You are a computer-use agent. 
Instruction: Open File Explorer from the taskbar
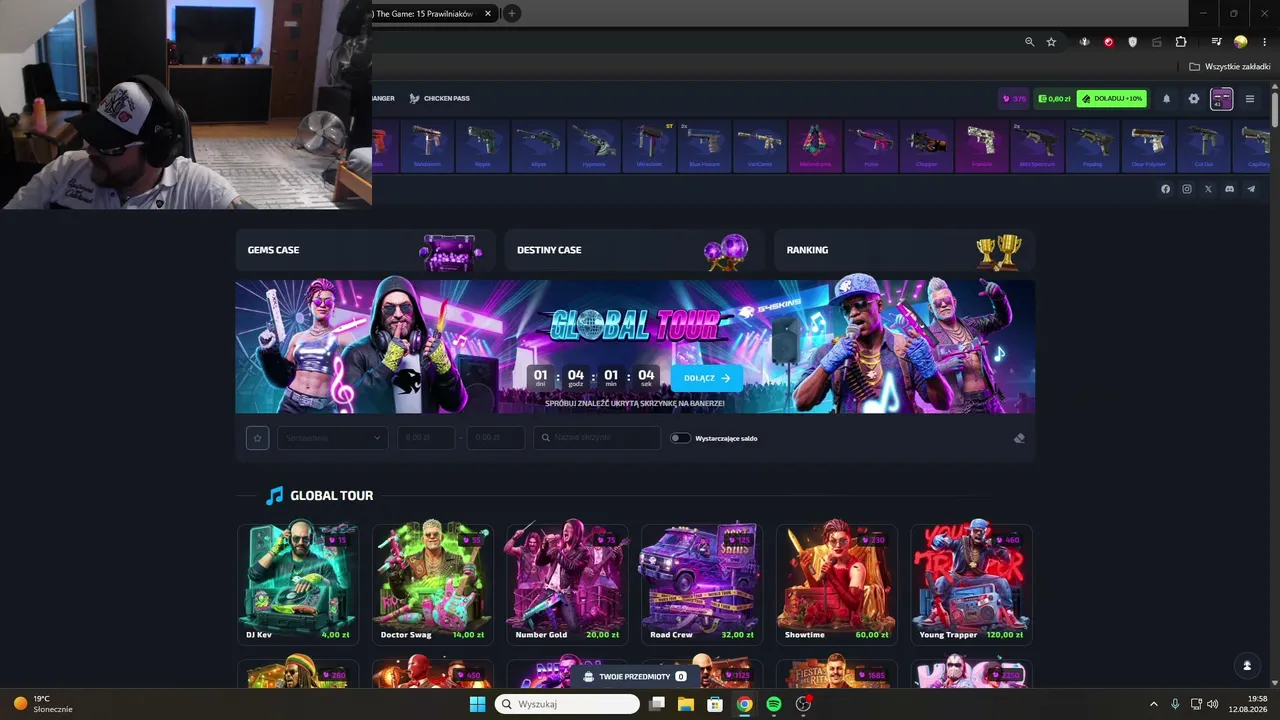click(x=686, y=704)
